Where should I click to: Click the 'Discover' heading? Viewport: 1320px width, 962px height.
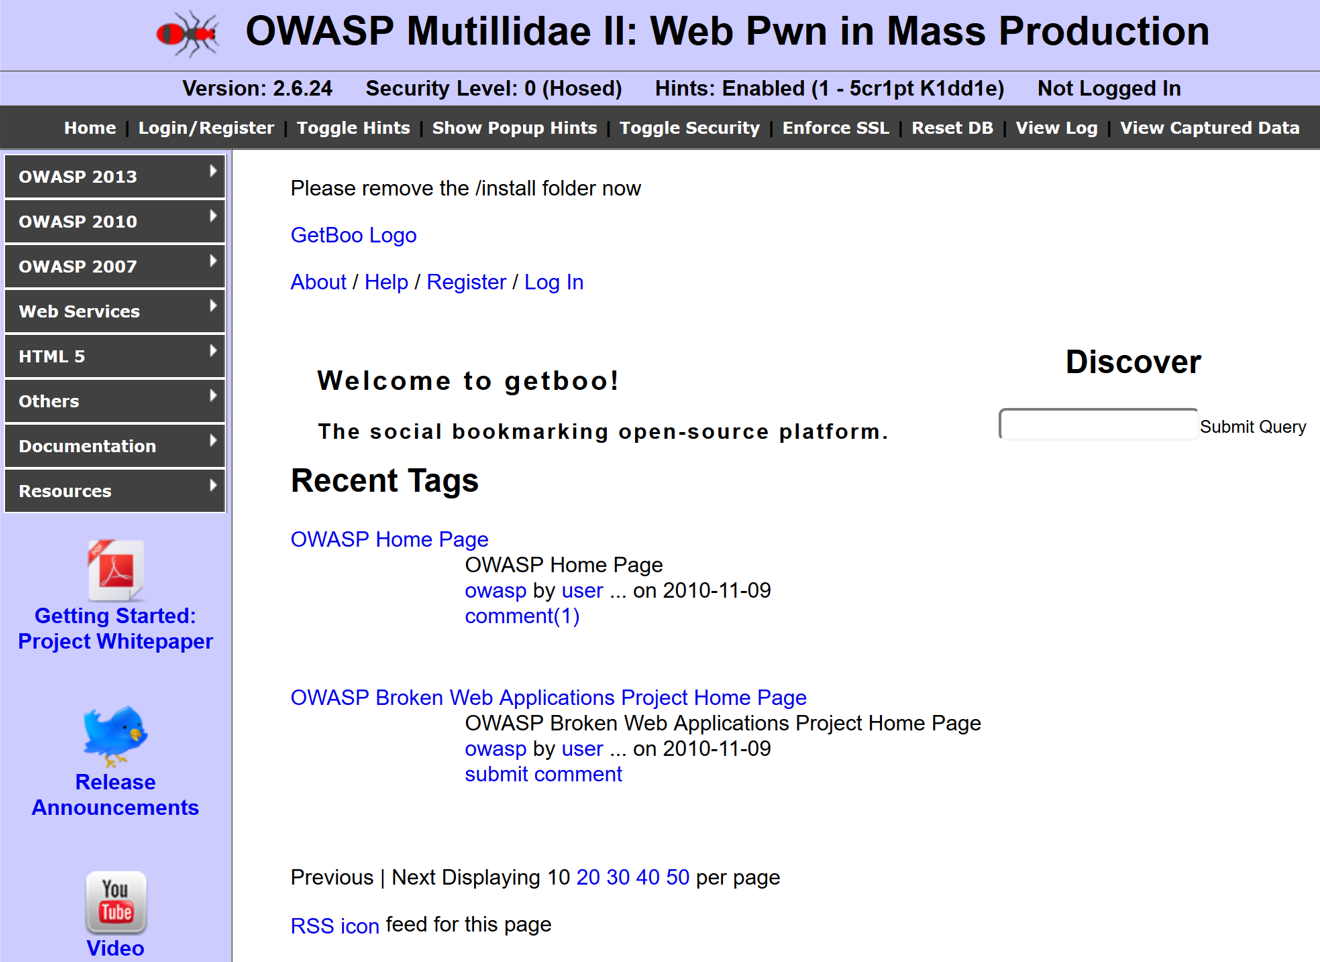[1133, 362]
